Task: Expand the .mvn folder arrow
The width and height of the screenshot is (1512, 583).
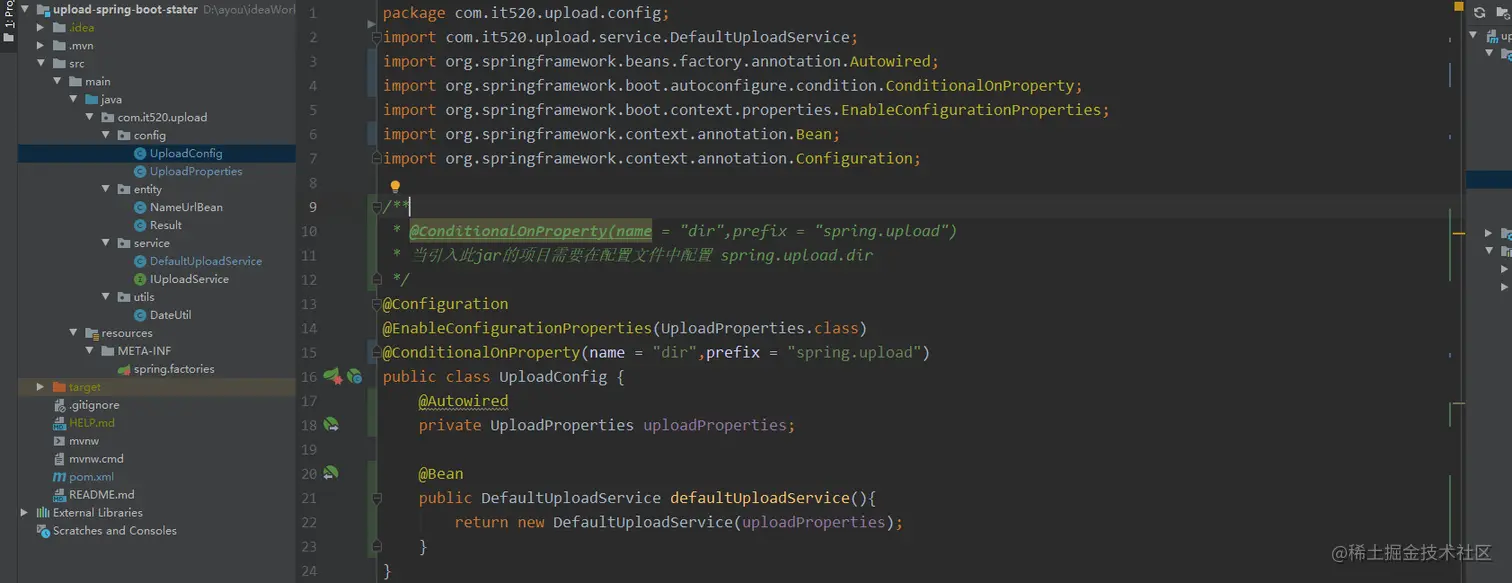Action: pos(41,46)
